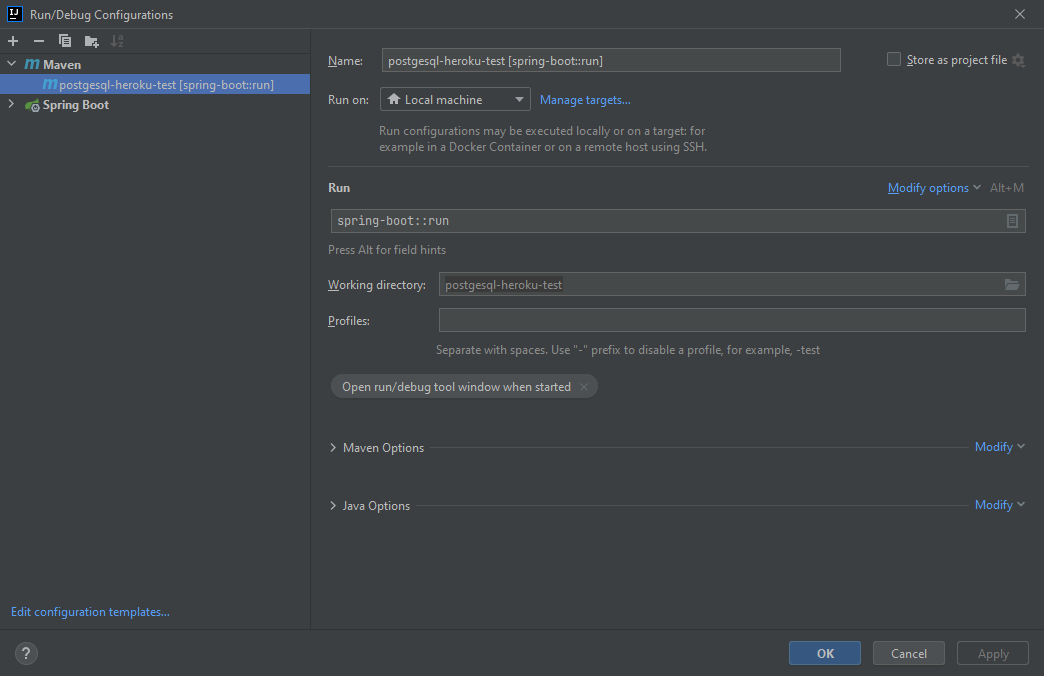Open Manage targets link

[x=585, y=100]
